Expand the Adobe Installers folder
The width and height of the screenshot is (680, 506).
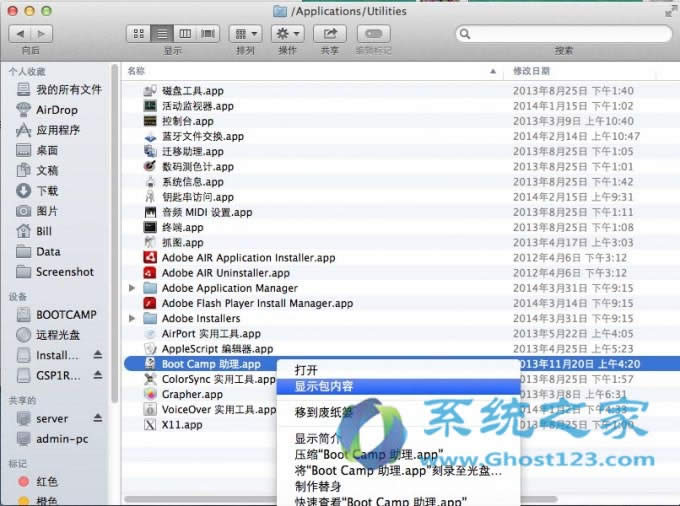133,318
